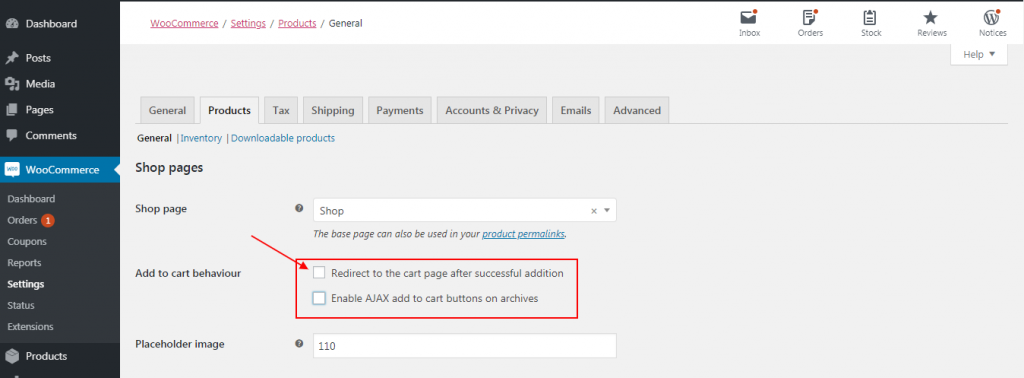The height and width of the screenshot is (378, 1024).
Task: Click Settings in the breadcrumb
Action: click(248, 24)
